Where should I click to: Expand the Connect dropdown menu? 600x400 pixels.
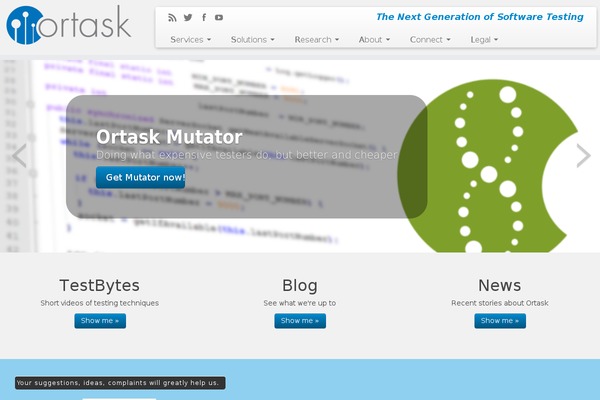pos(430,39)
